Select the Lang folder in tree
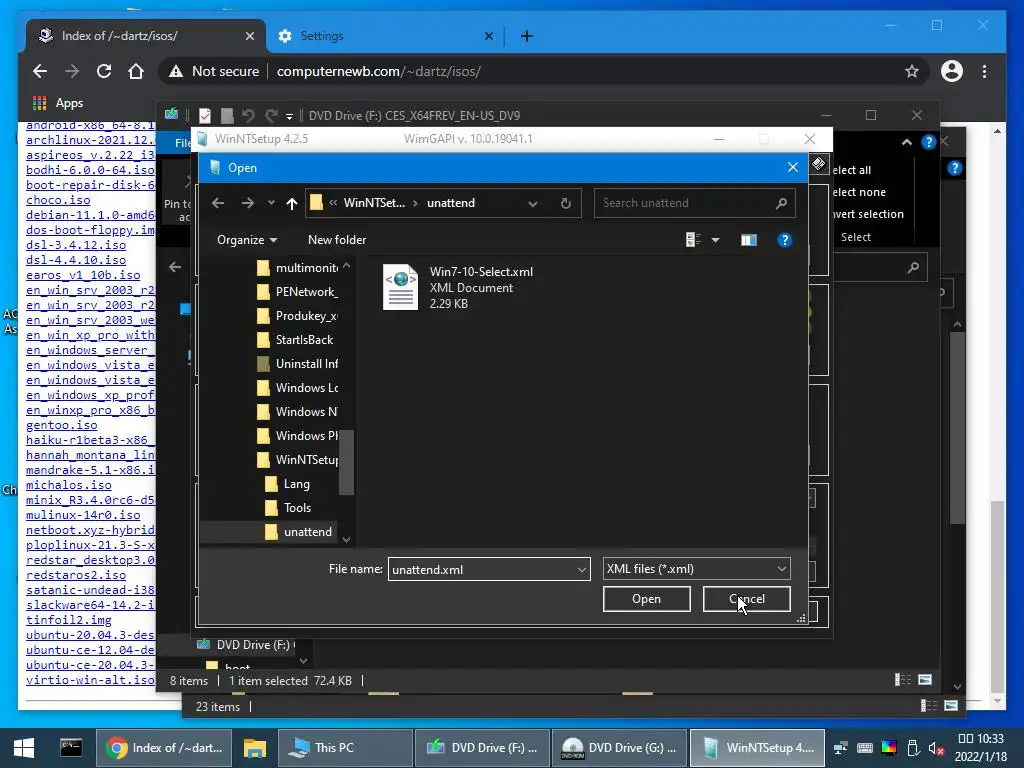 (x=287, y=484)
